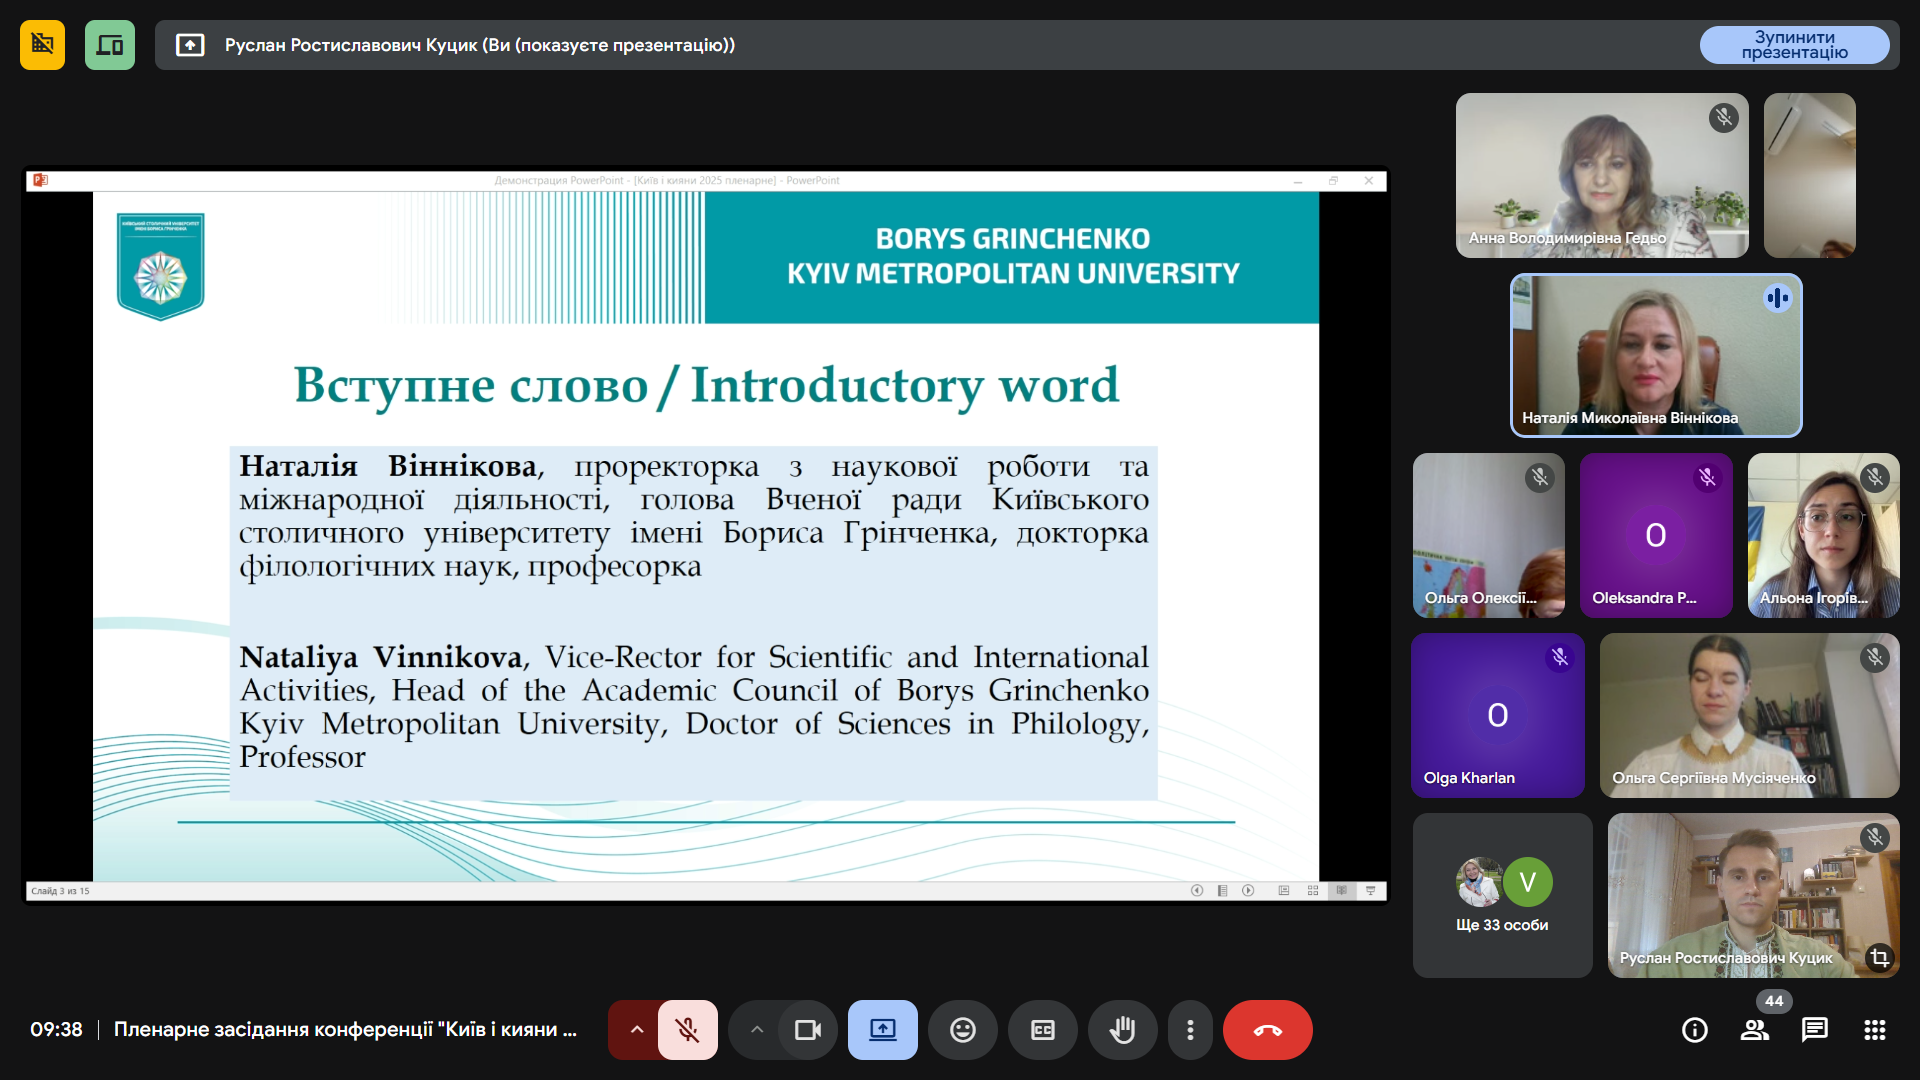Click Зупинити презентацію button

coord(1794,45)
